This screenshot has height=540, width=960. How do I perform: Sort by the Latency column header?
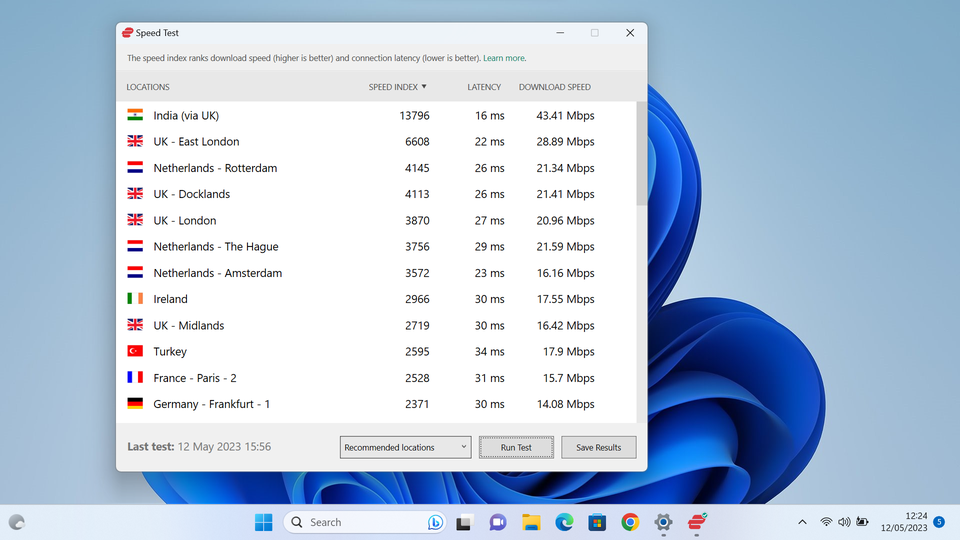484,87
